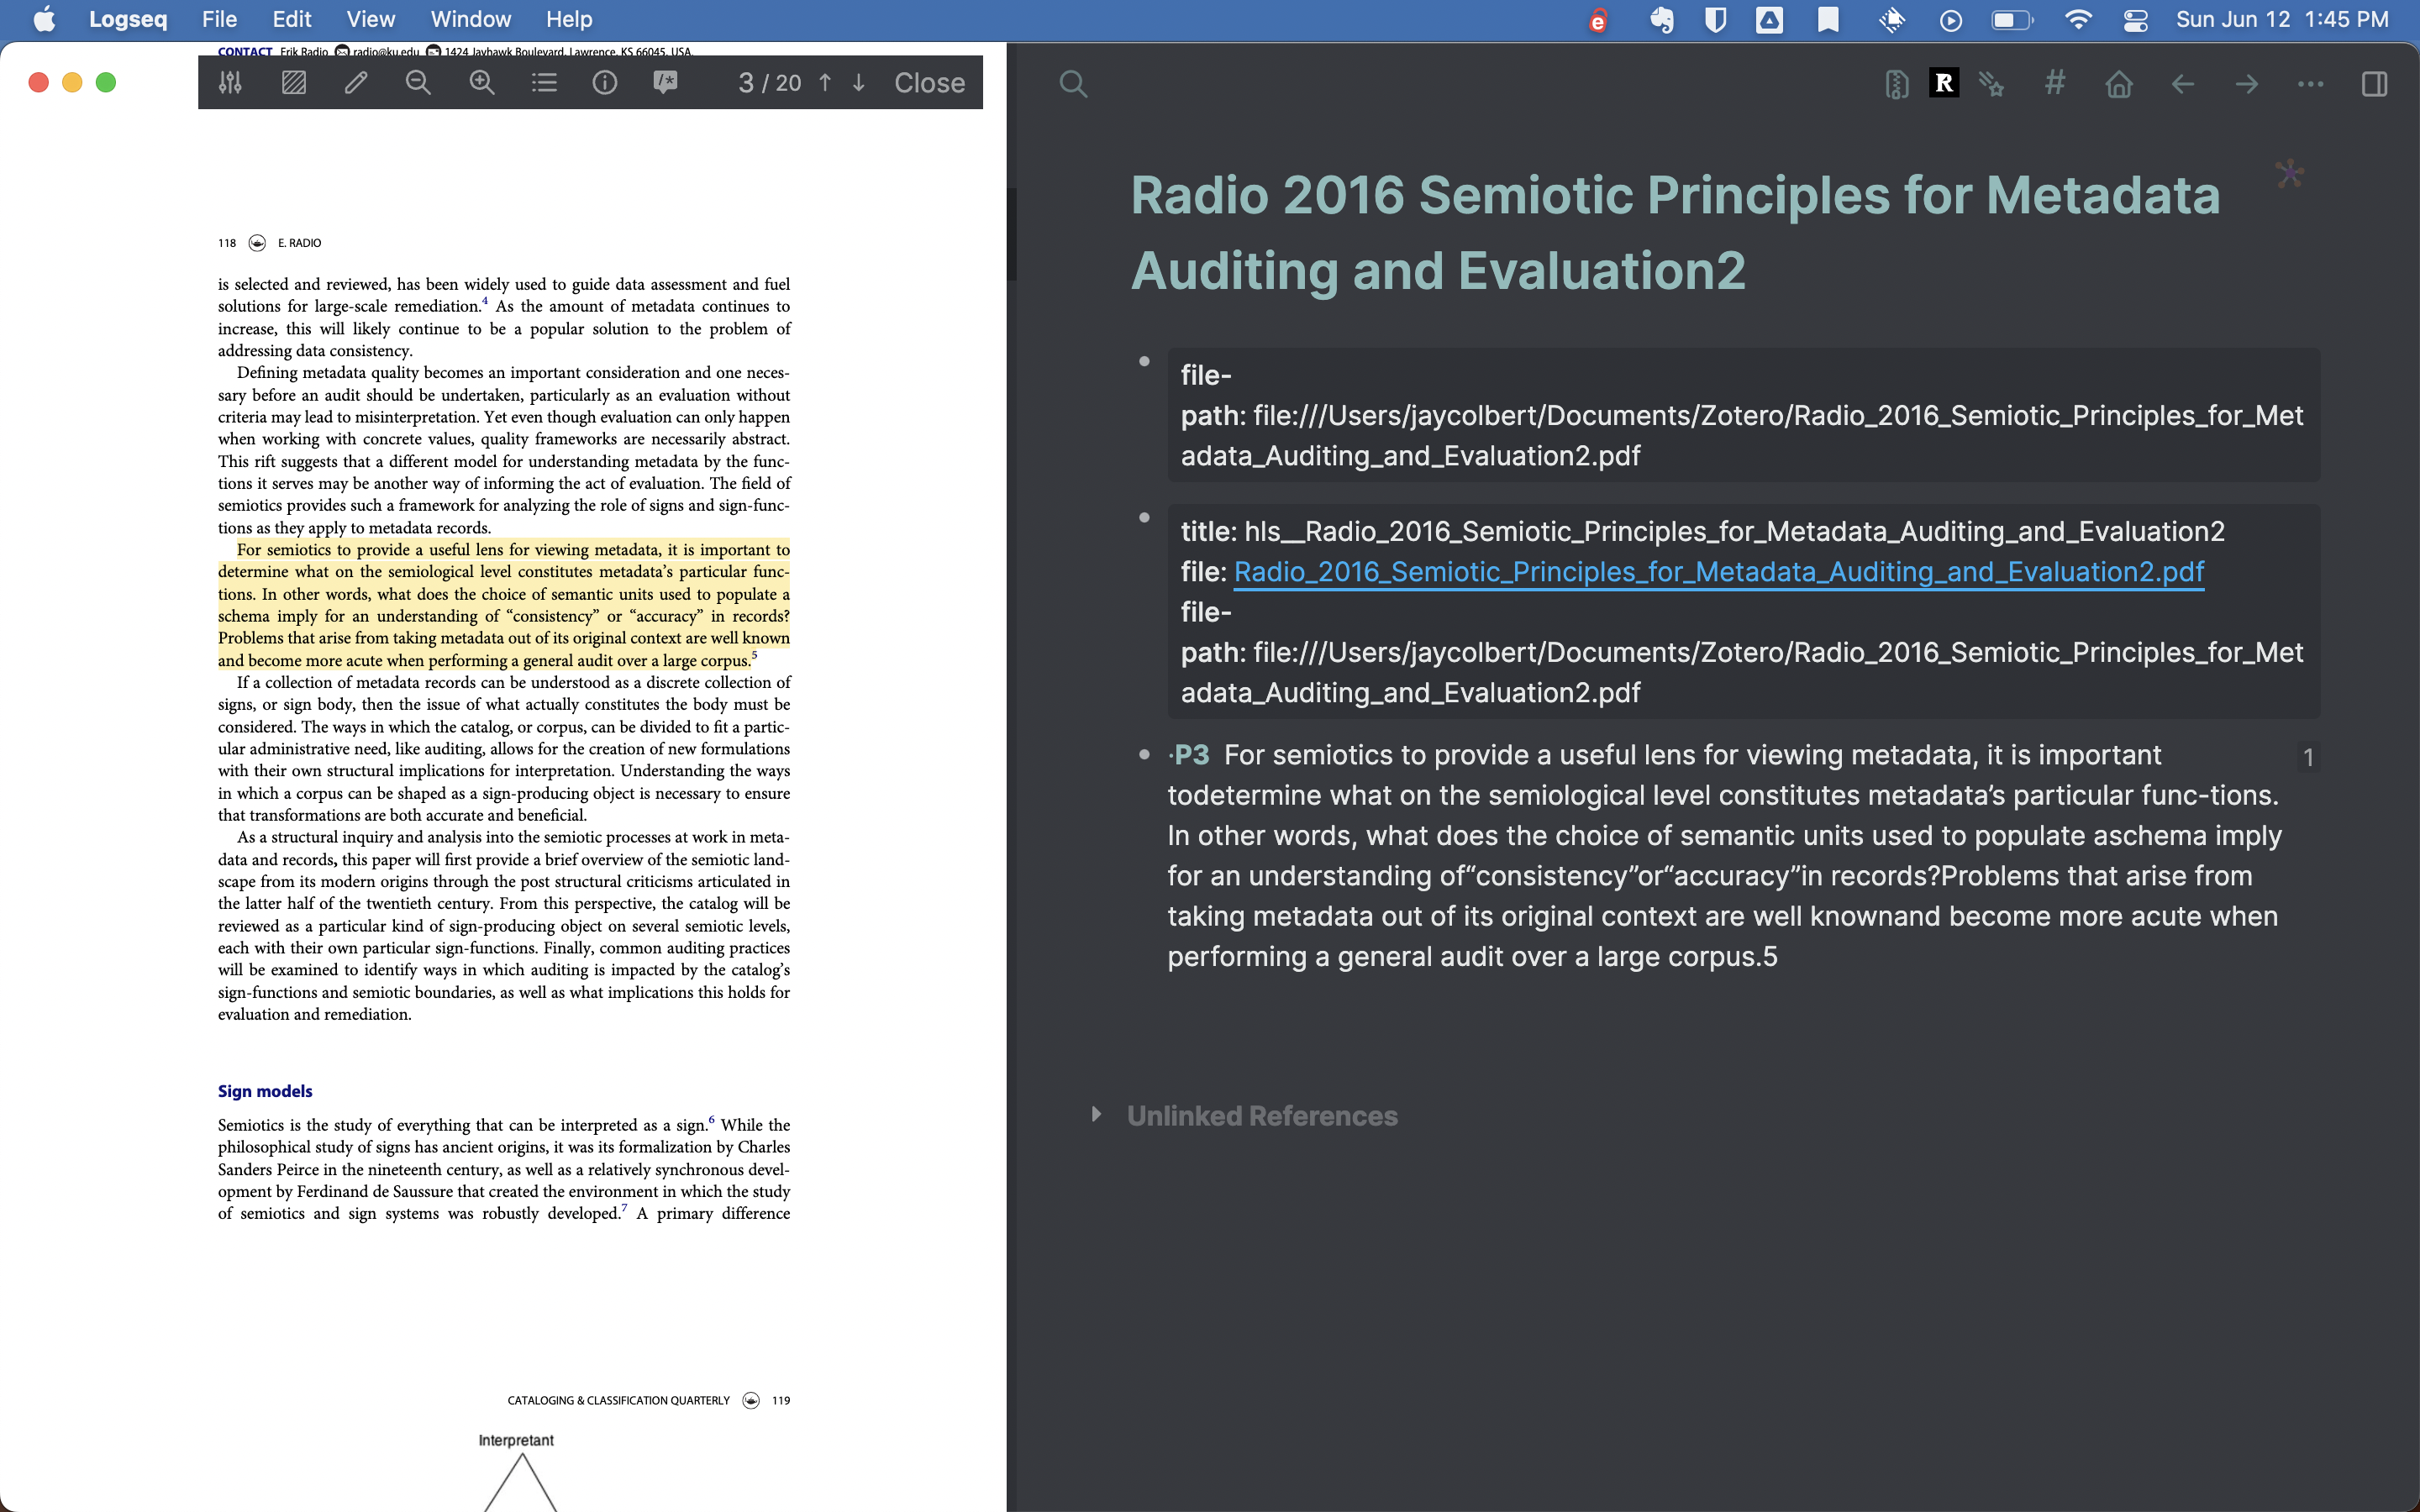Viewport: 2420px width, 1512px height.
Task: Open the Edit menu
Action: click(292, 19)
